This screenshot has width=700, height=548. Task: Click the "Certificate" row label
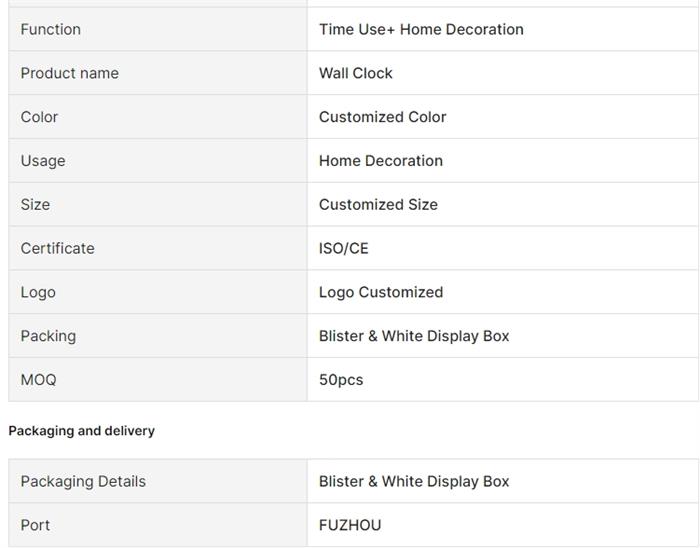[x=57, y=249]
